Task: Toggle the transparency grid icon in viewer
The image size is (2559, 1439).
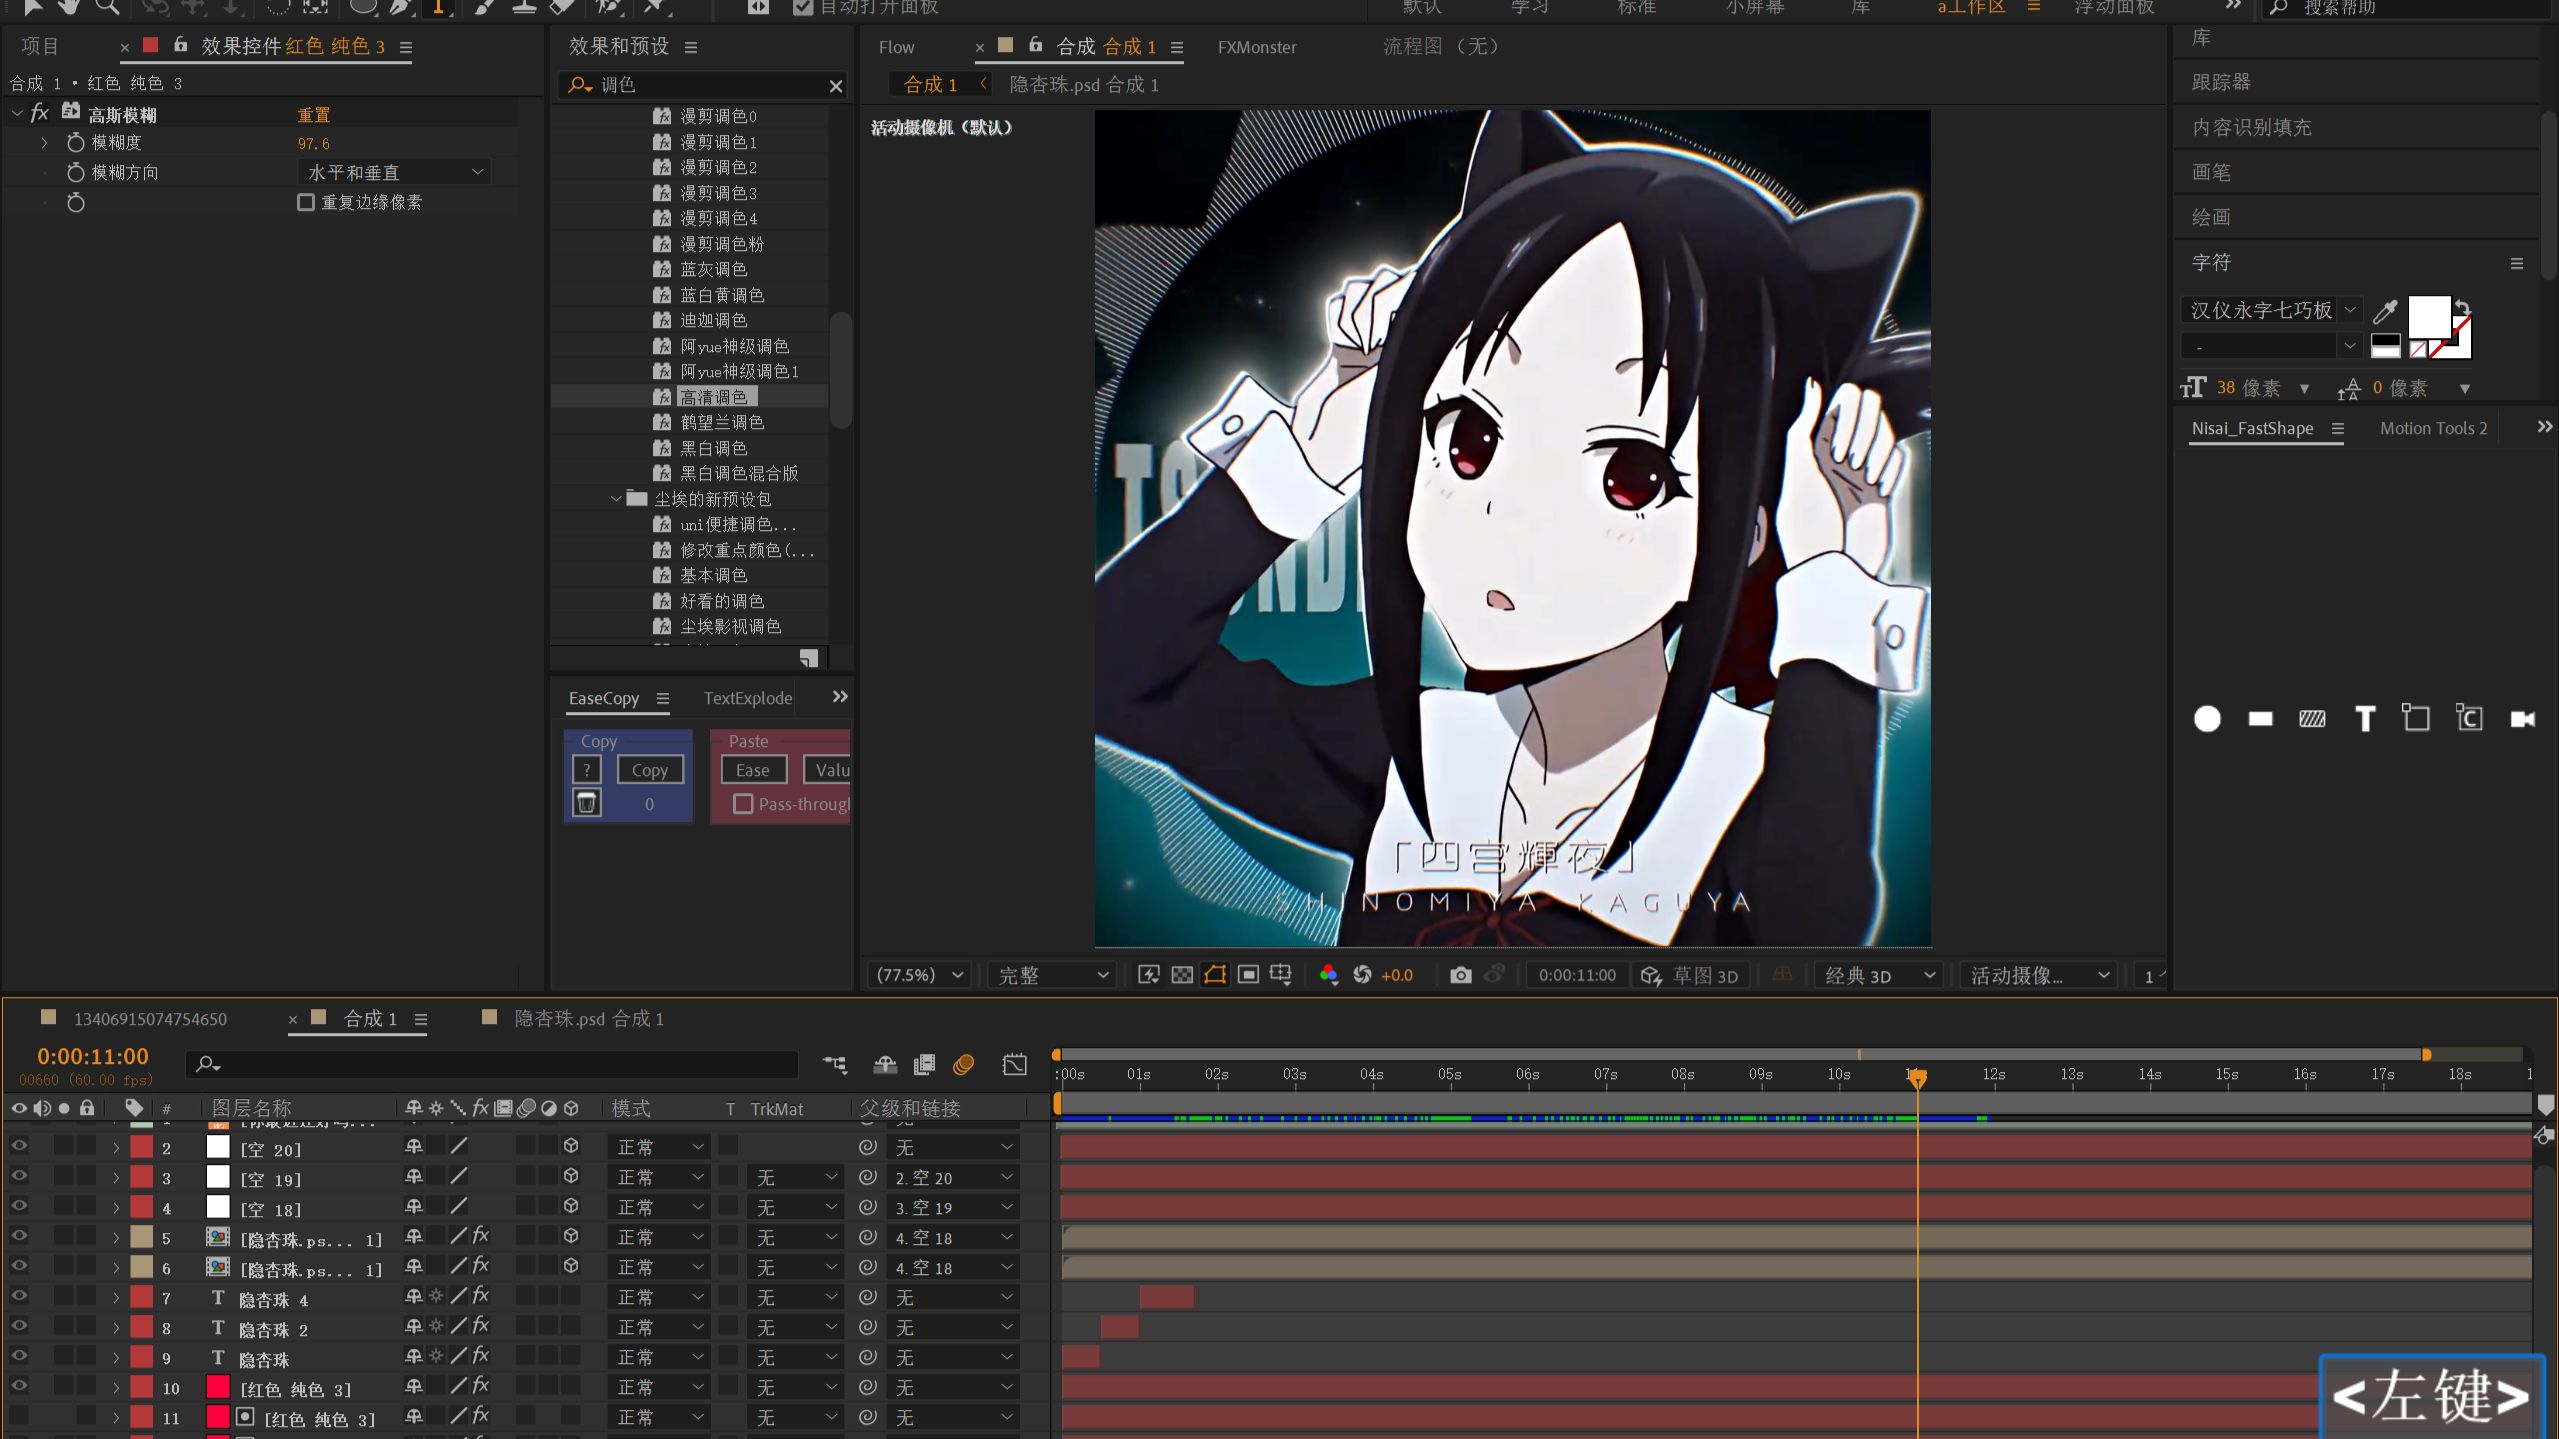Action: tap(1182, 975)
